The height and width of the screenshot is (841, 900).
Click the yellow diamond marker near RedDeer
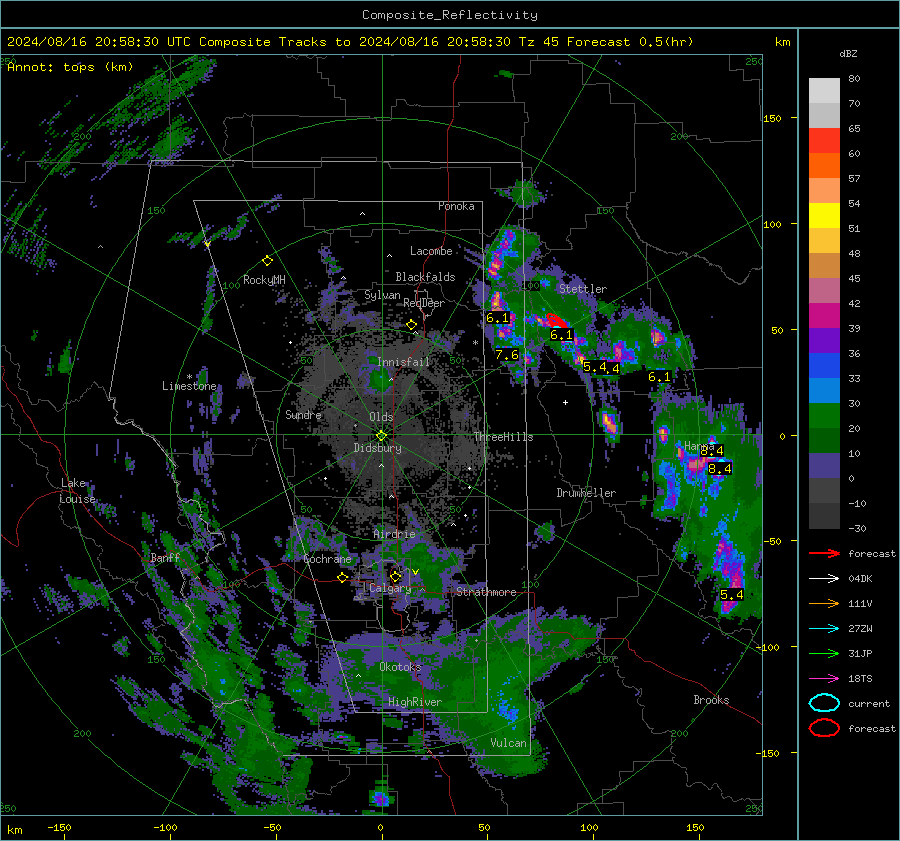(x=412, y=325)
